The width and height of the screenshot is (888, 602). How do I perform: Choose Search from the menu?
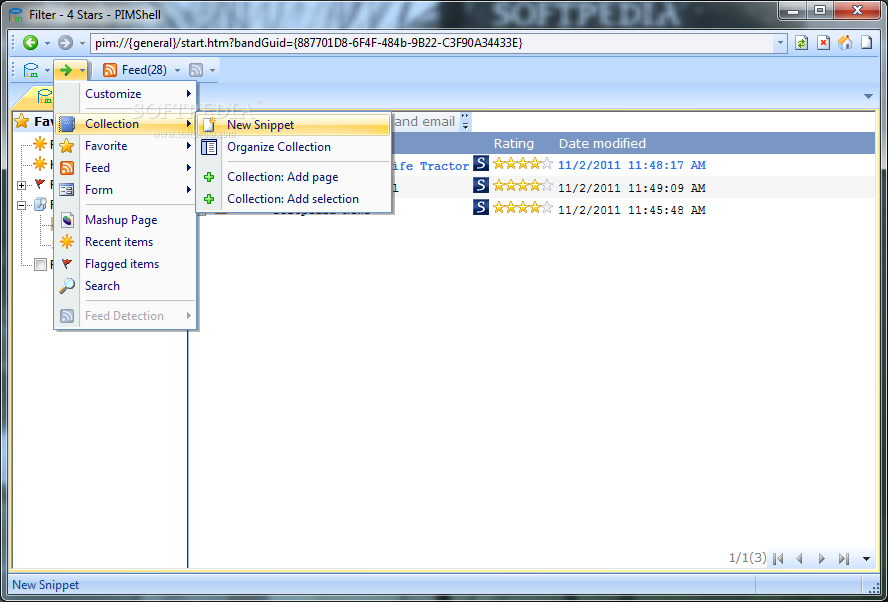click(x=126, y=286)
